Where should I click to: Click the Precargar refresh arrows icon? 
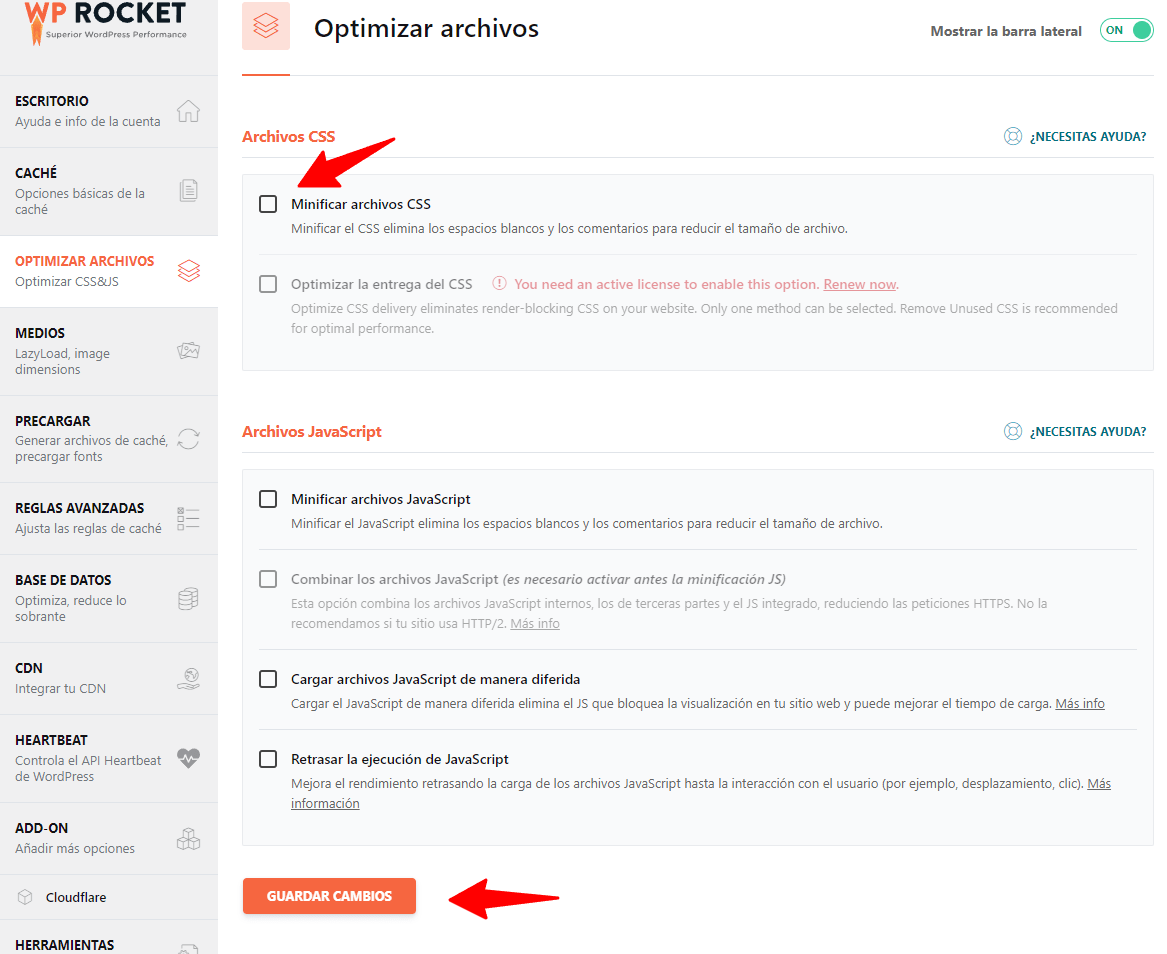[x=188, y=439]
